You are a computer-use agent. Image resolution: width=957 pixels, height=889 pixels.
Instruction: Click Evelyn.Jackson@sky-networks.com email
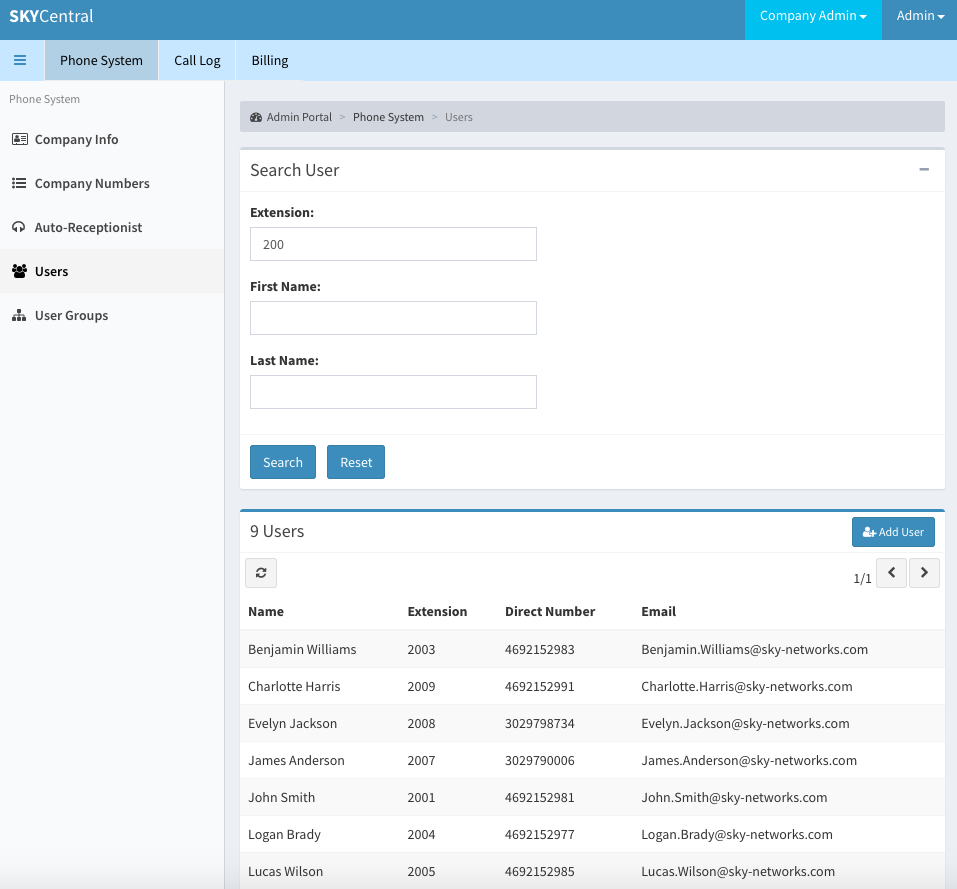[745, 724]
